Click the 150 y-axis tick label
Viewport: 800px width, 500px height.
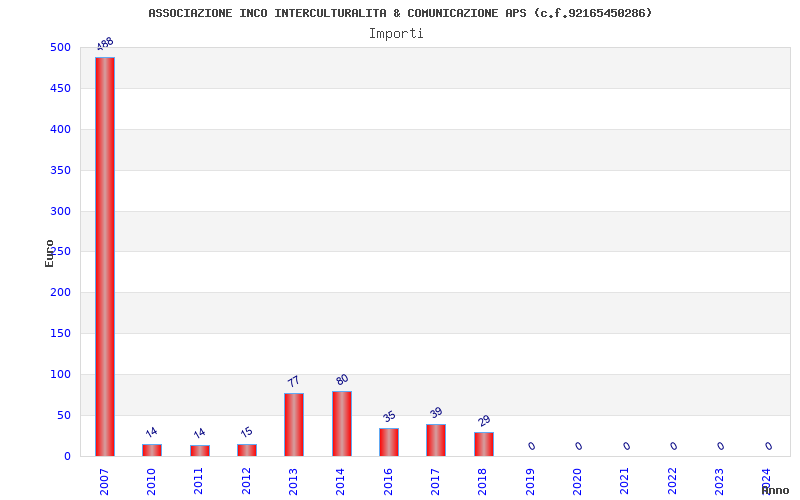[60, 333]
